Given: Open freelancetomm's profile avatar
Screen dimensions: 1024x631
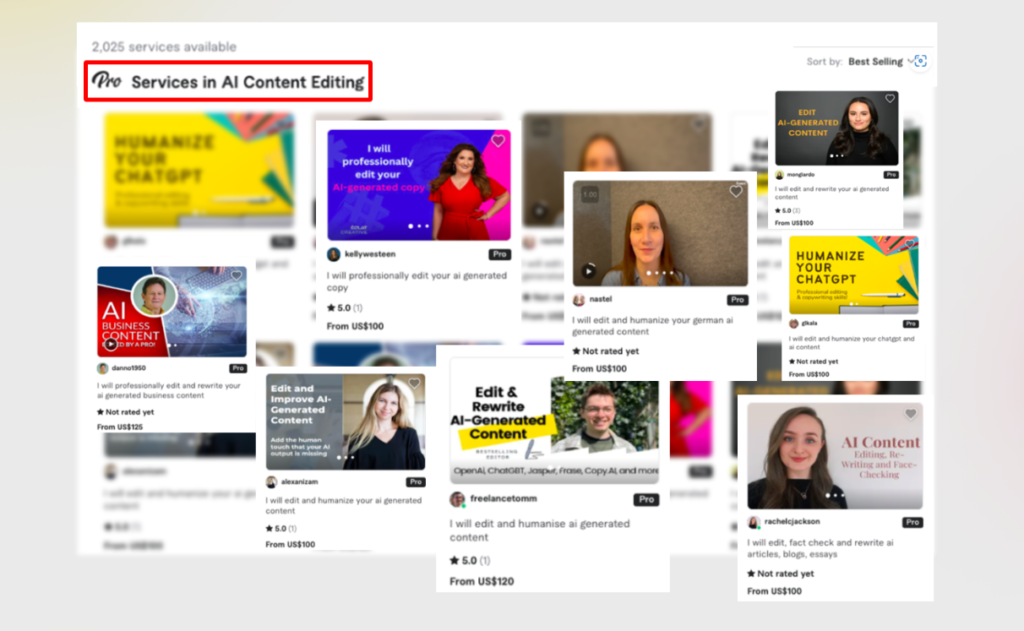Looking at the screenshot, I should tap(457, 499).
